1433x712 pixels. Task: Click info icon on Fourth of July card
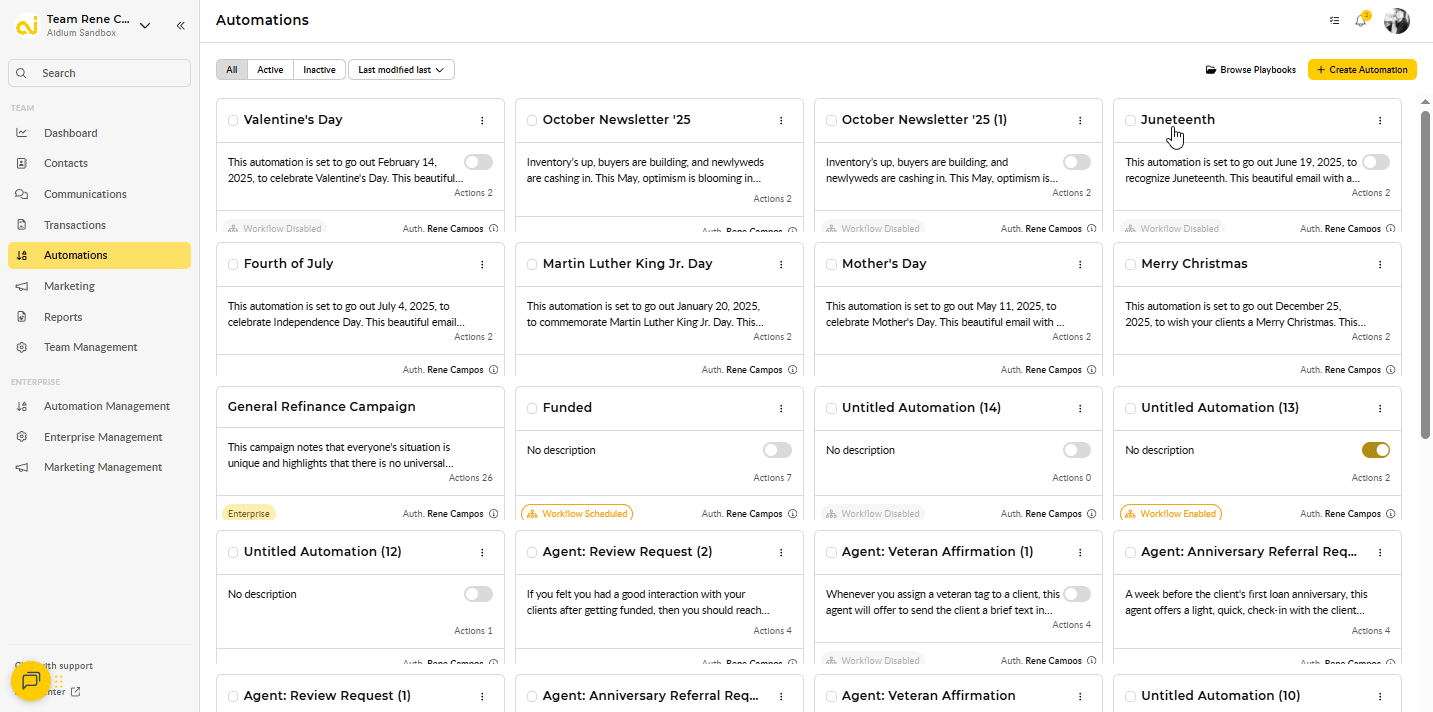(493, 370)
